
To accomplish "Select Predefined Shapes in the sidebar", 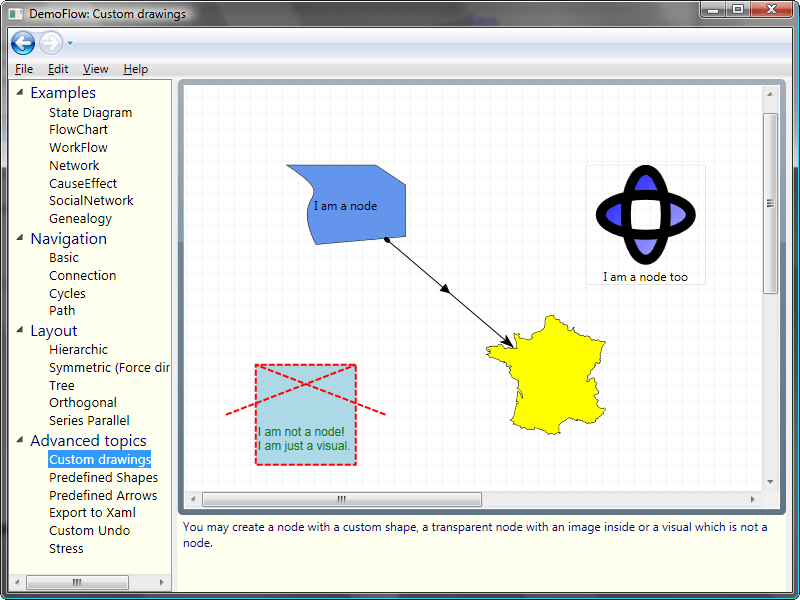I will (103, 477).
